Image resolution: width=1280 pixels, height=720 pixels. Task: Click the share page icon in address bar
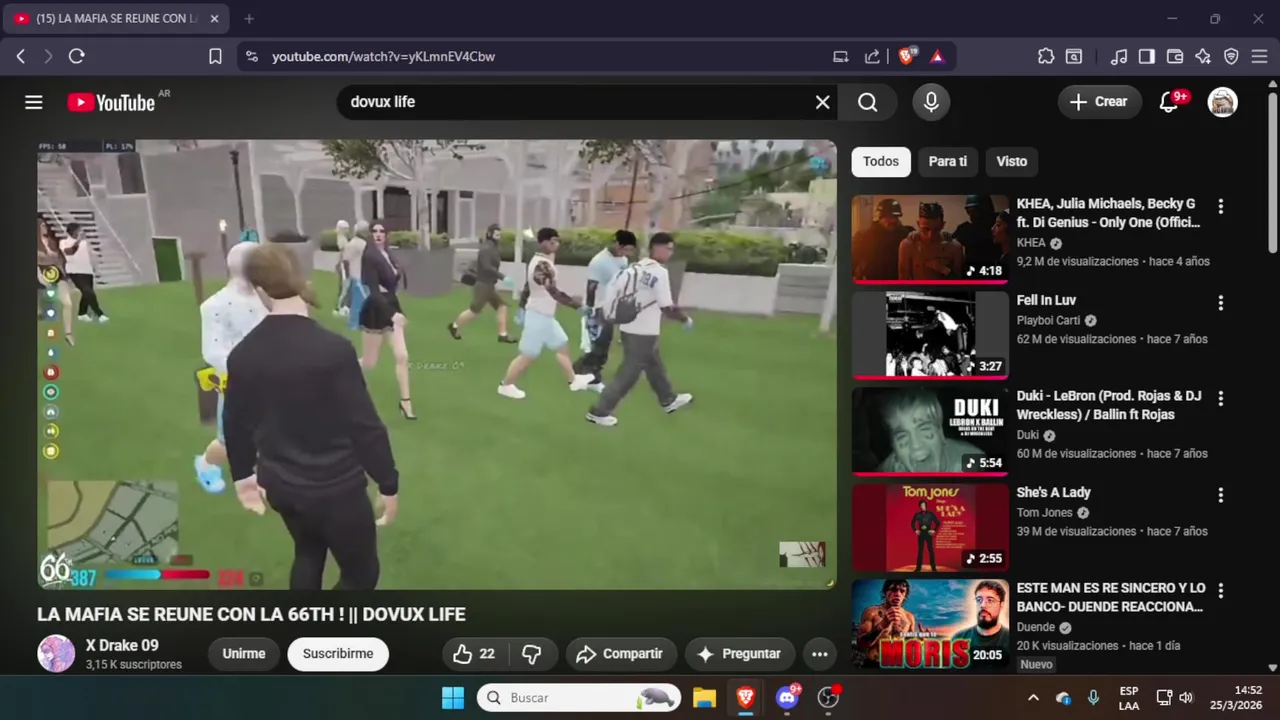(x=872, y=56)
